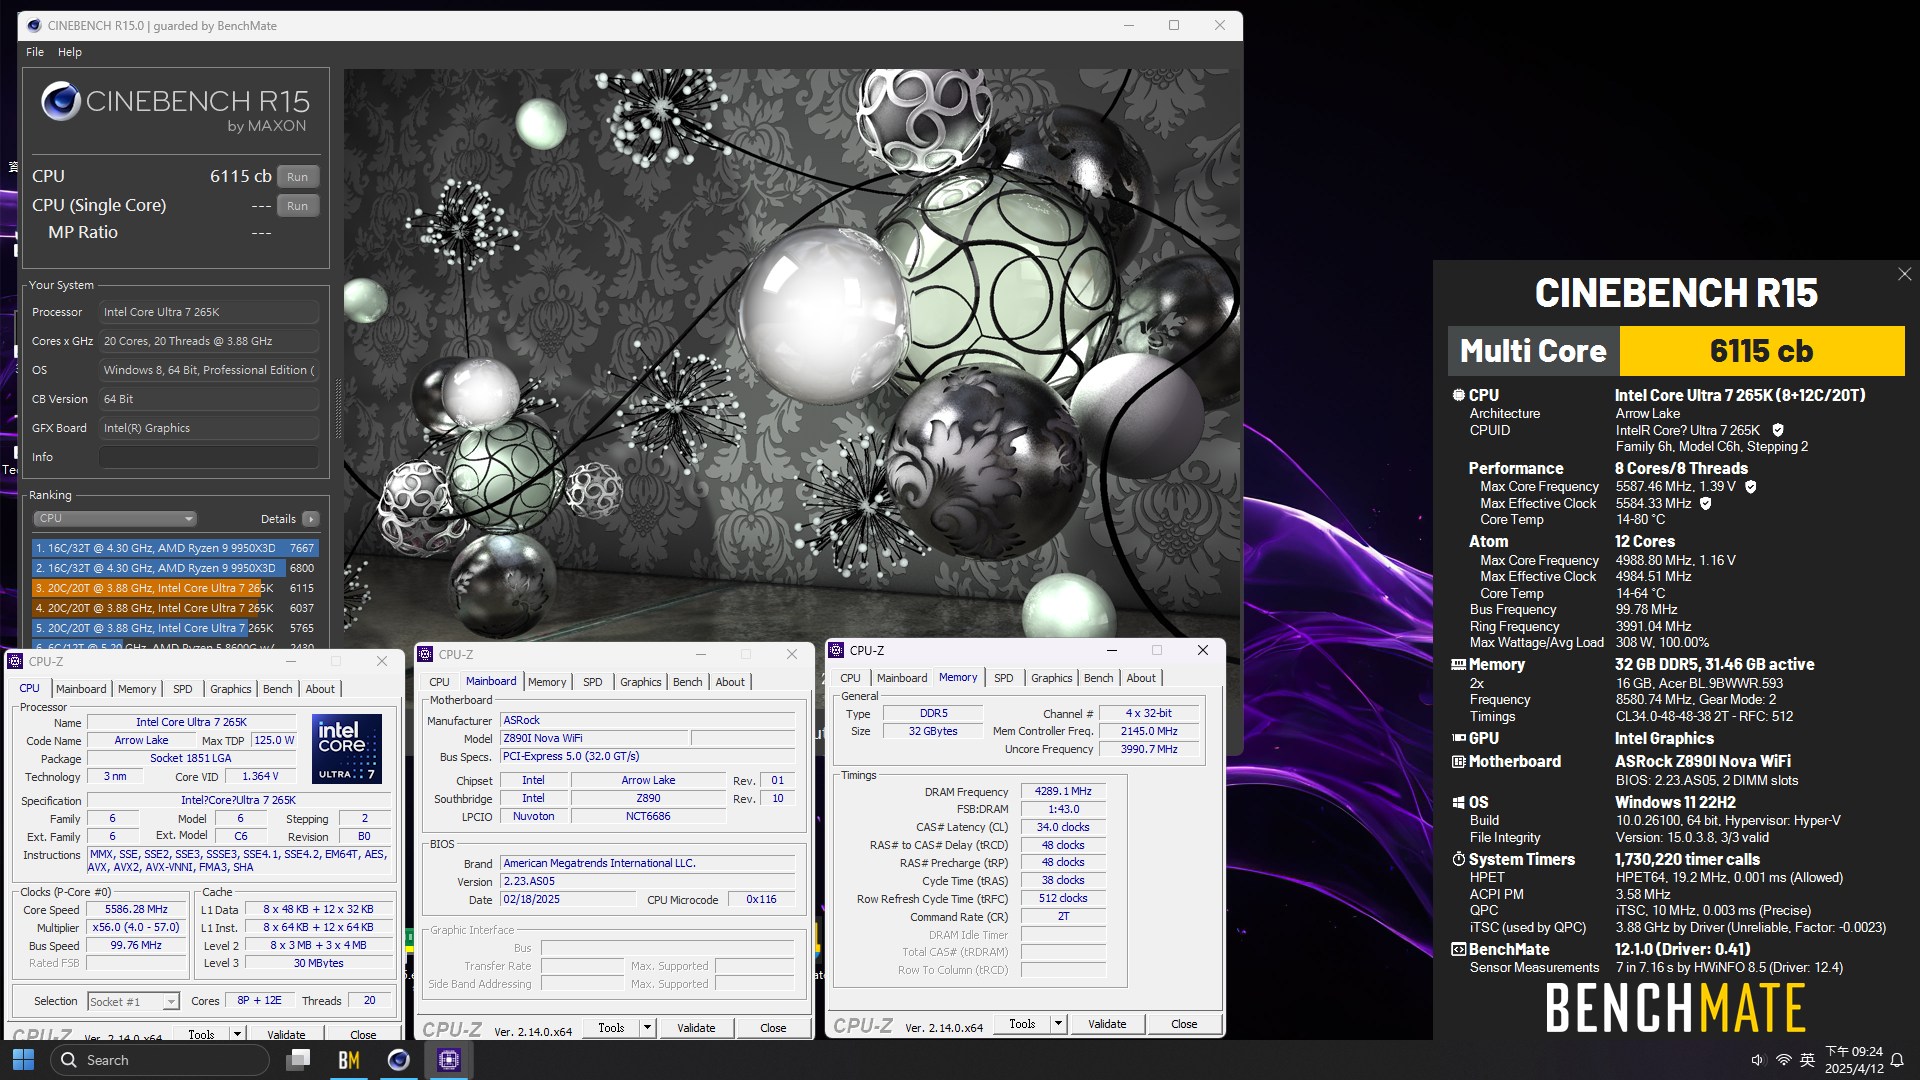Open Socket #1 selection dropdown
This screenshot has height=1080, width=1920.
tap(132, 1001)
